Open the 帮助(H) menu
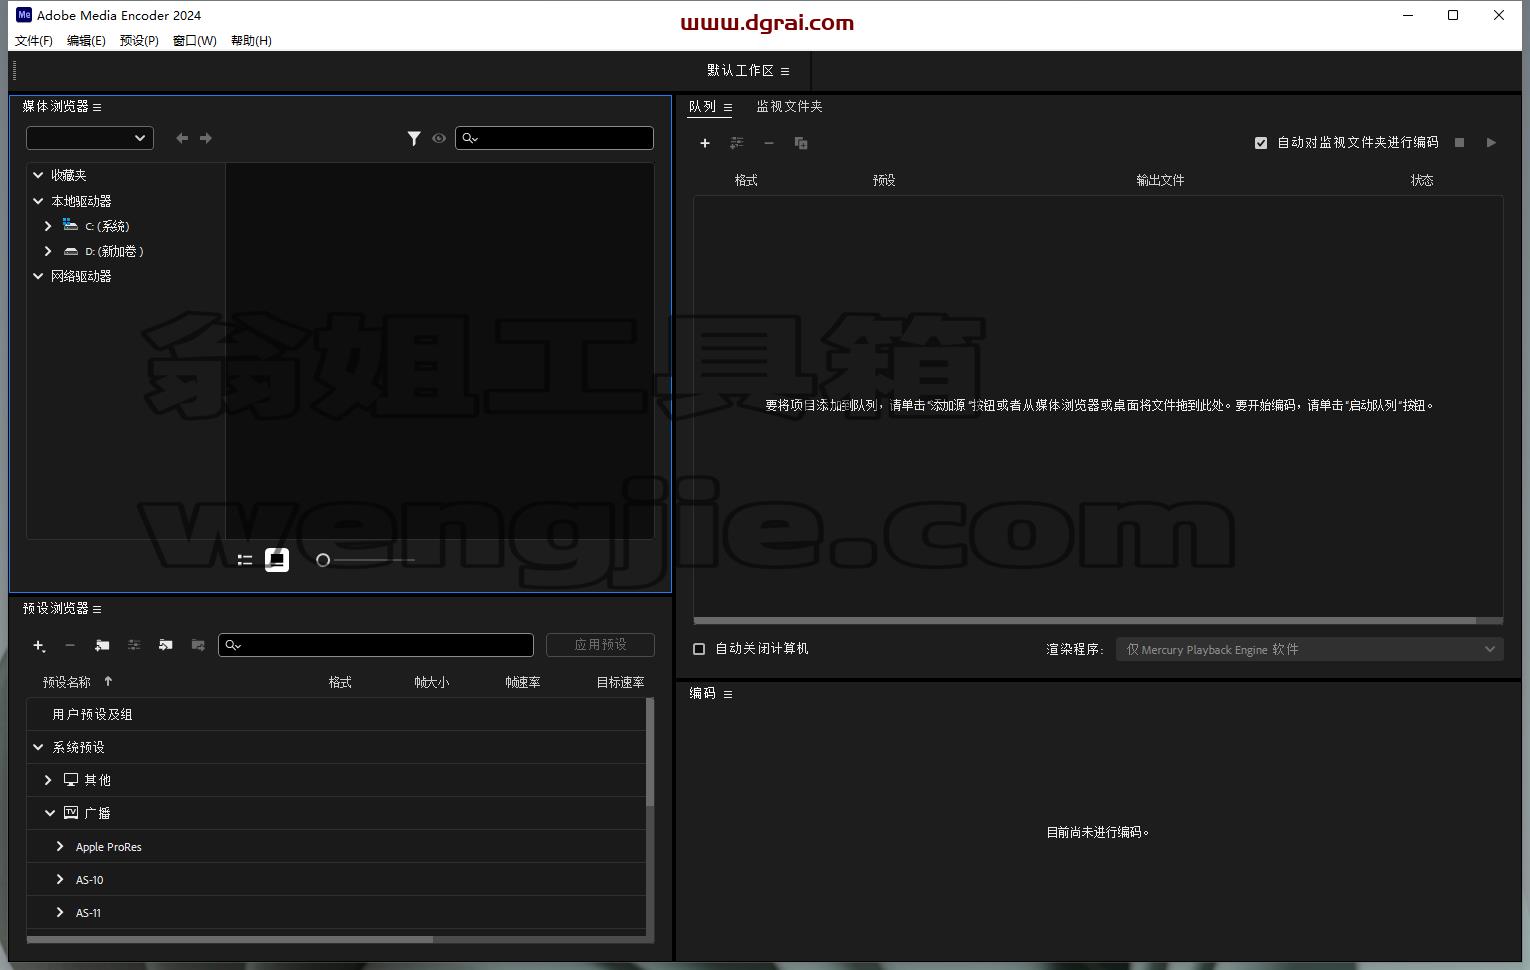 pyautogui.click(x=251, y=41)
